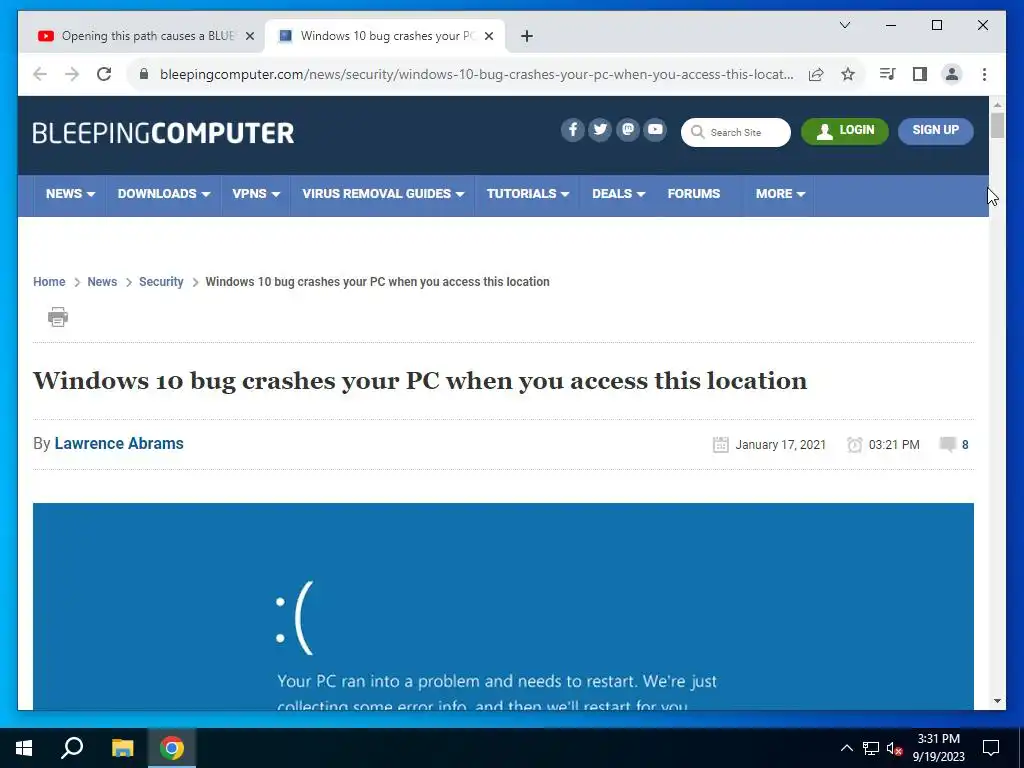Open the 8 comments link
The width and height of the screenshot is (1024, 768).
click(x=965, y=445)
